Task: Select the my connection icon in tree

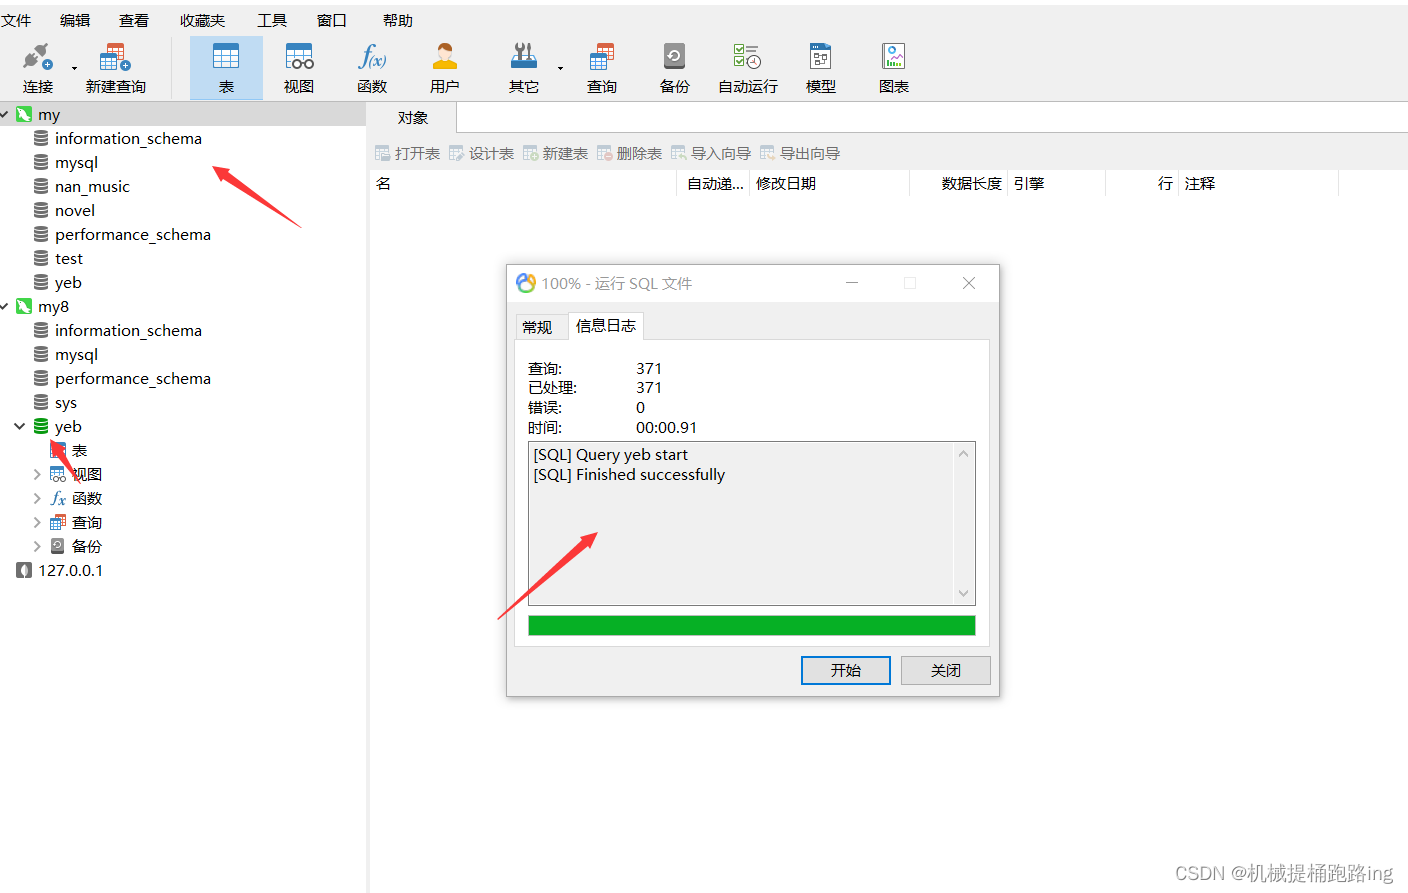Action: pyautogui.click(x=24, y=114)
